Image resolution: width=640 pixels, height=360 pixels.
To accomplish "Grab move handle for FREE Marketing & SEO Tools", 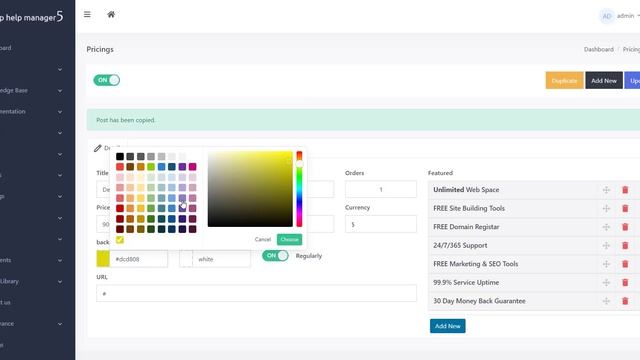I will [x=606, y=264].
